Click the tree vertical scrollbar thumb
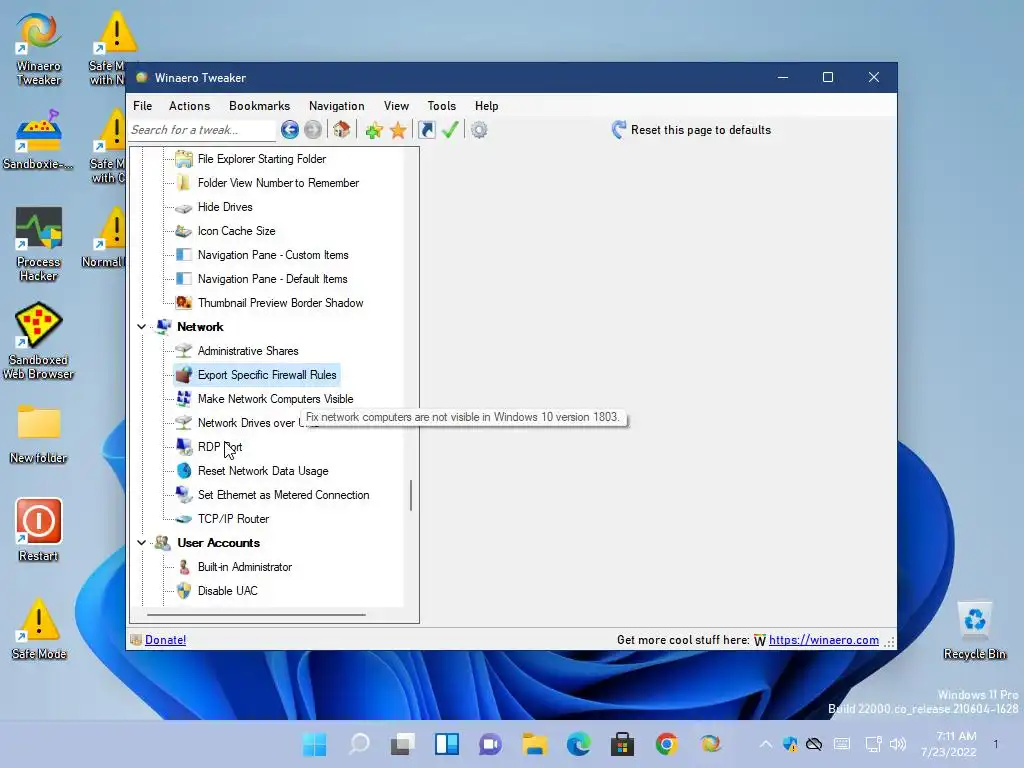The image size is (1024, 768). click(x=411, y=495)
